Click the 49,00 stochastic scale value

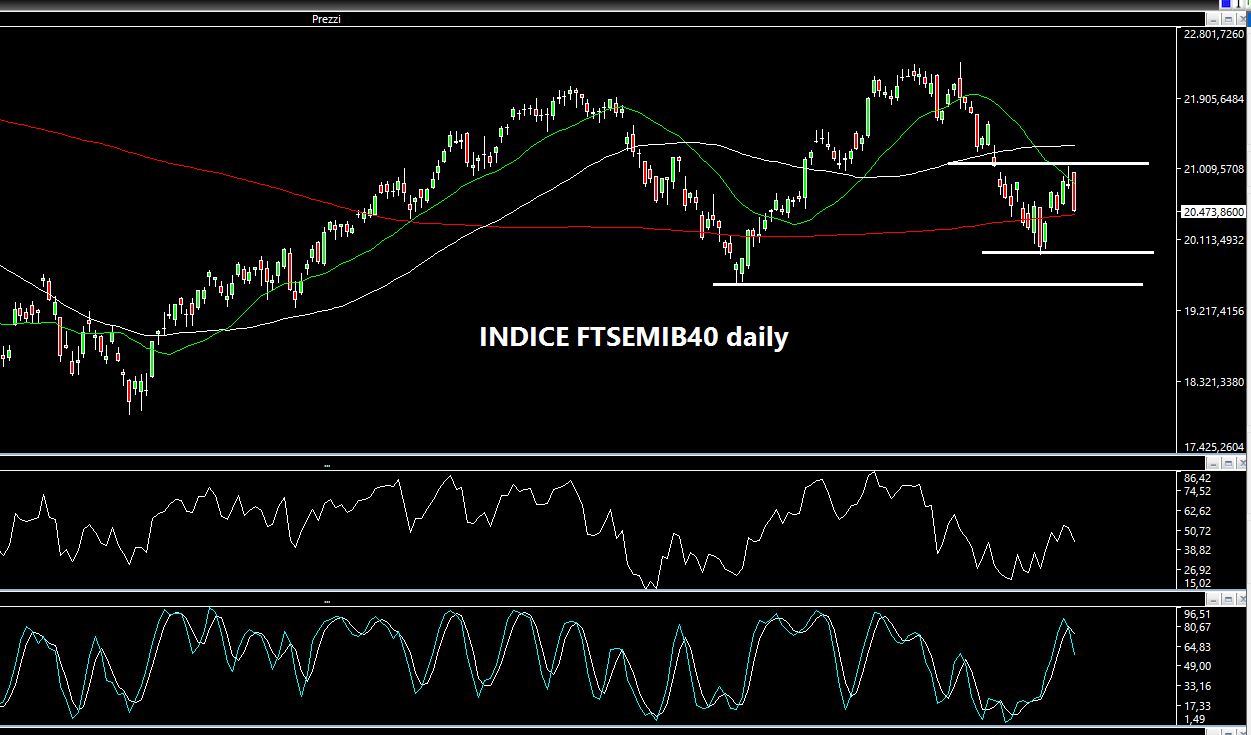click(1197, 666)
